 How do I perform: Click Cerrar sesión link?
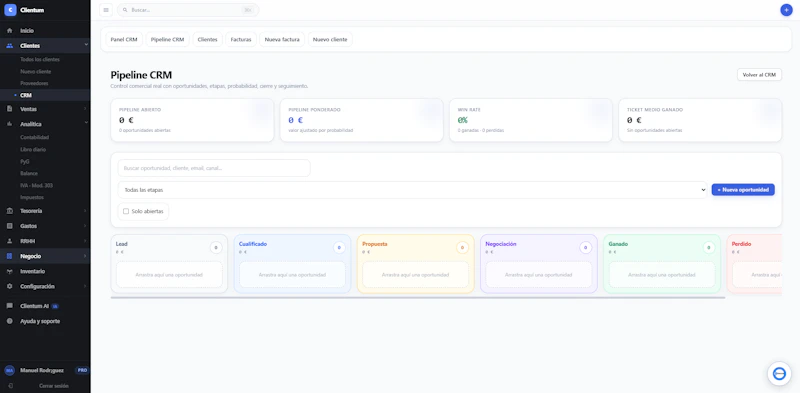click(x=54, y=386)
